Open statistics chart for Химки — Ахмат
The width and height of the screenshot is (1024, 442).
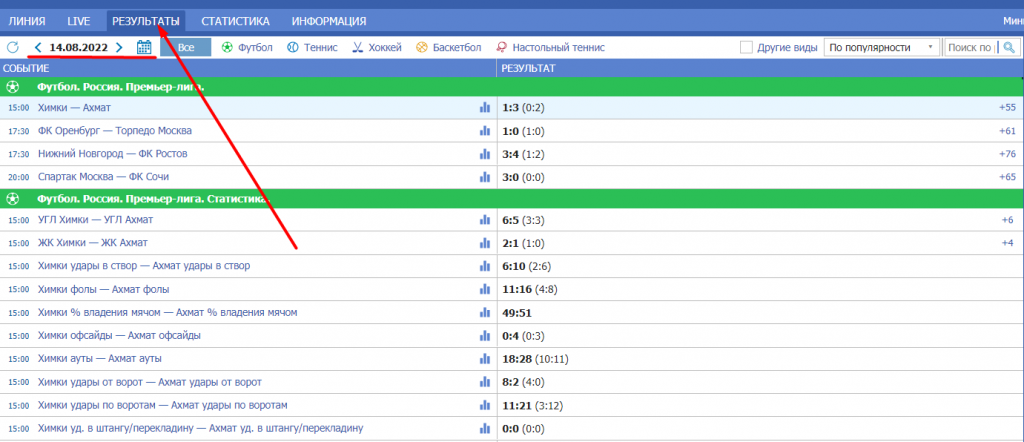coord(485,108)
